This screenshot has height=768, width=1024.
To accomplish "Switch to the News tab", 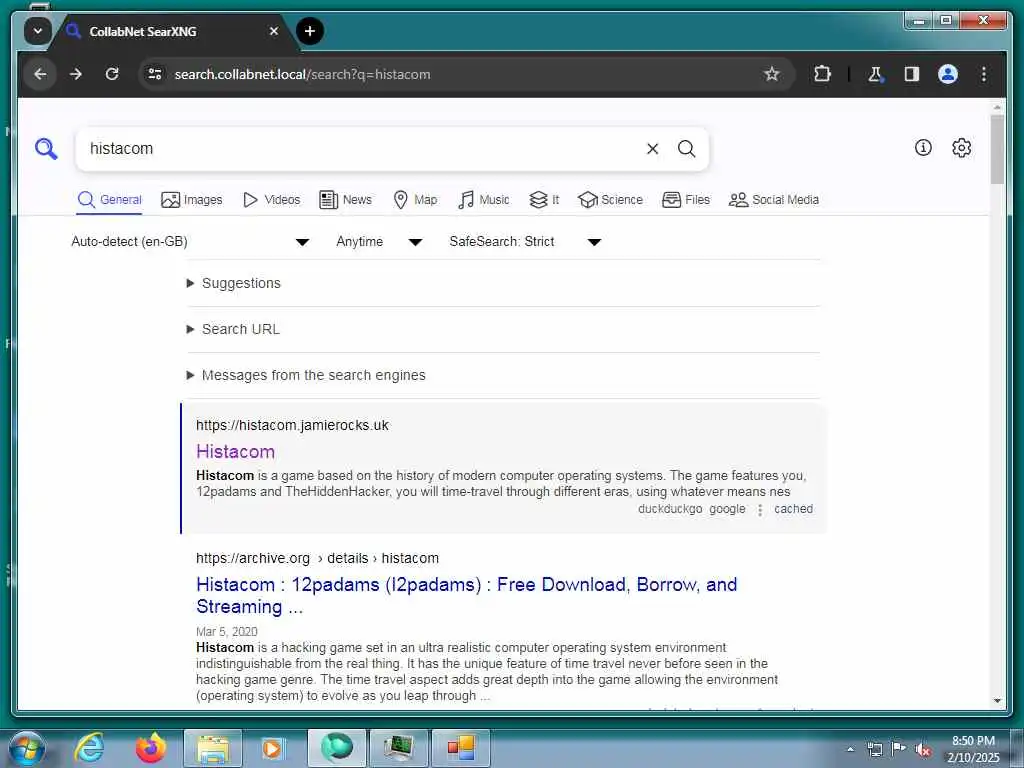I will tap(345, 200).
